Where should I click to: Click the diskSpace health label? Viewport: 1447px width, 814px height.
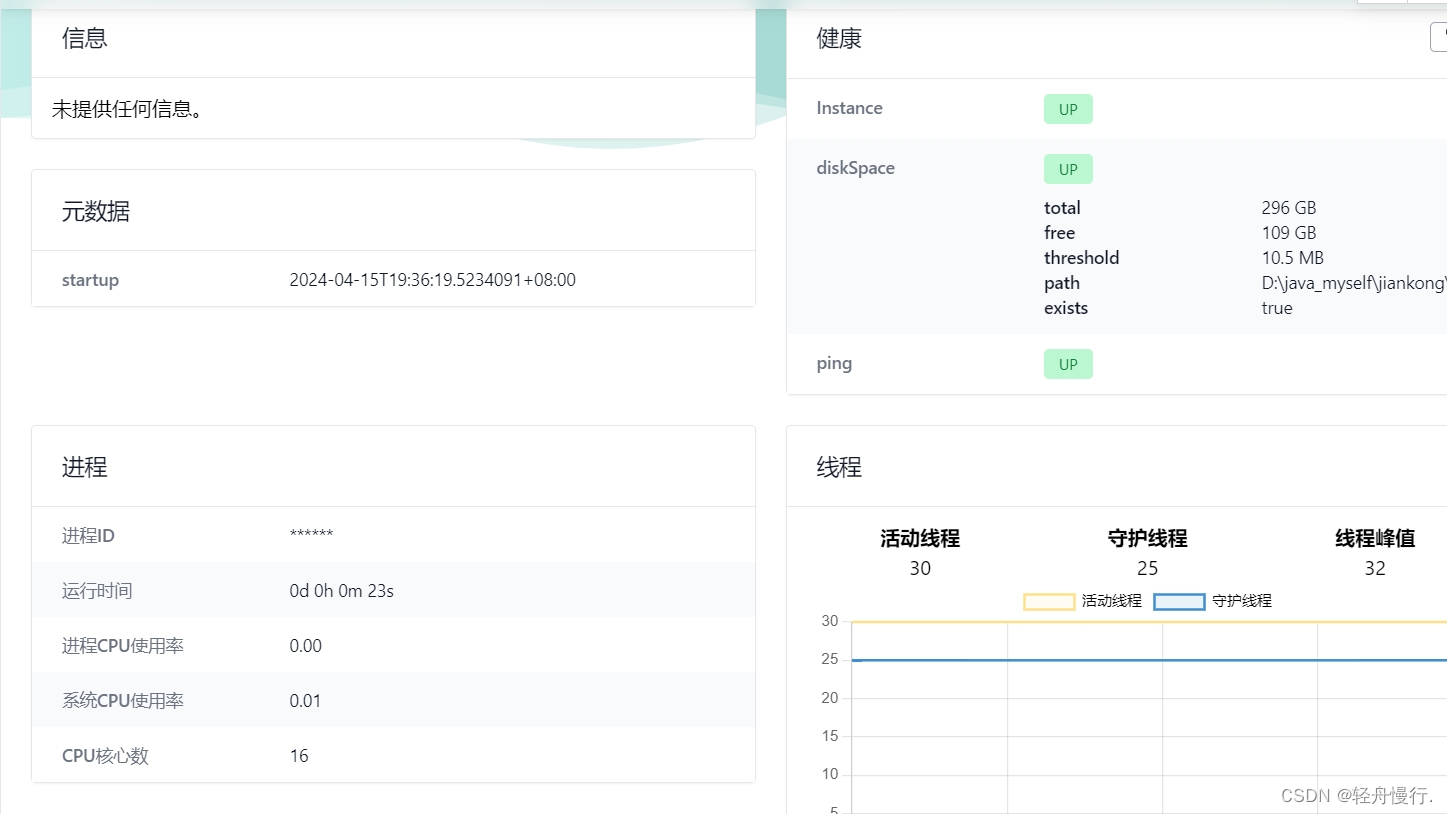pos(855,168)
